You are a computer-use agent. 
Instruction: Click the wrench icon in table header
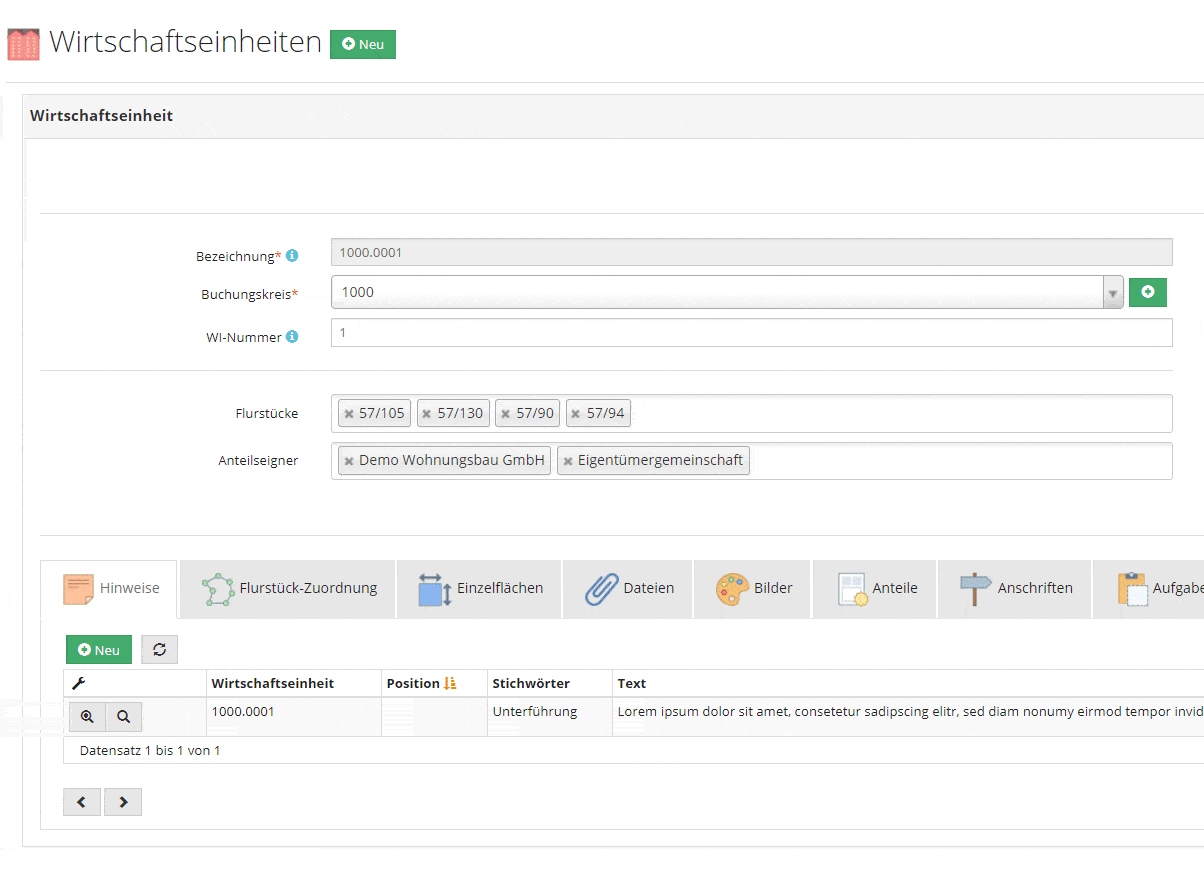click(79, 684)
